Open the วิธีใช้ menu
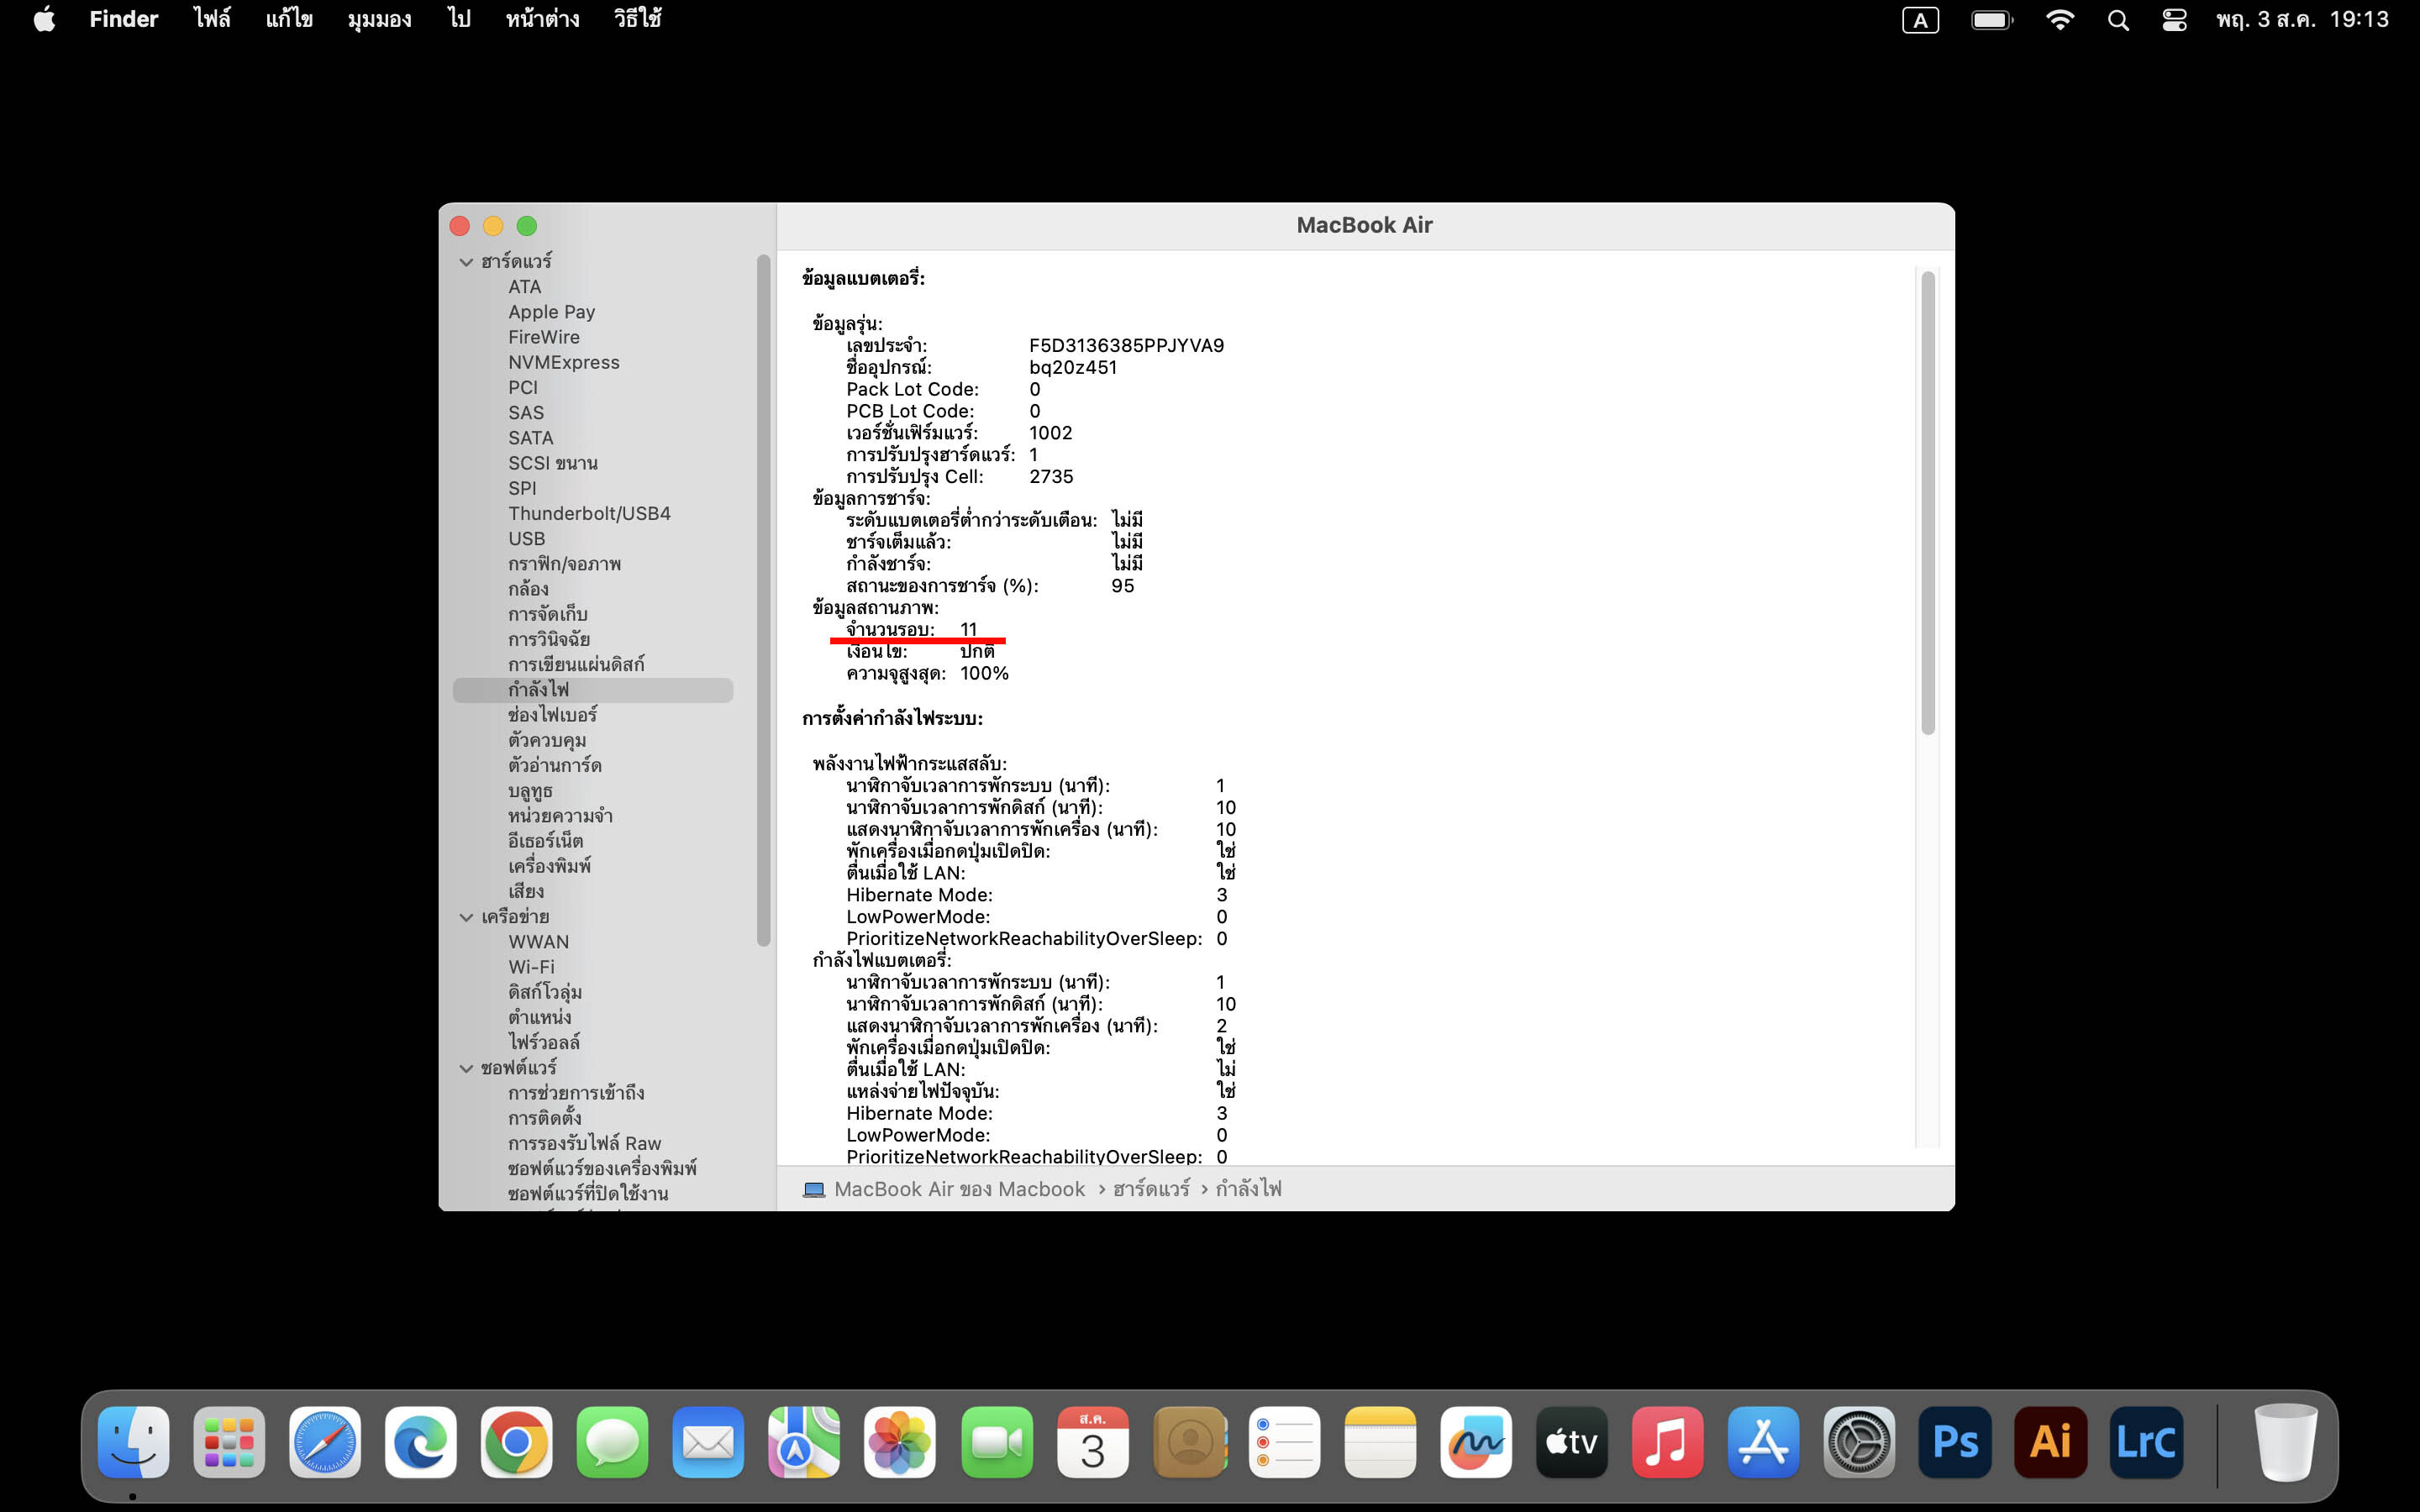This screenshot has width=2420, height=1512. click(638, 19)
